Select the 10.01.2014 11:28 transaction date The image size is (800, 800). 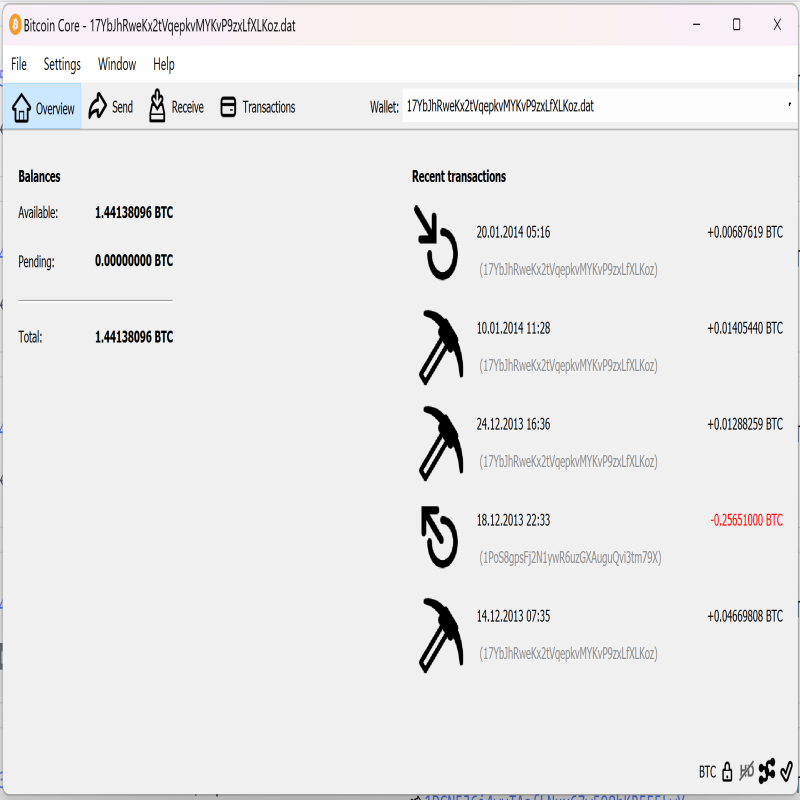[x=513, y=329]
